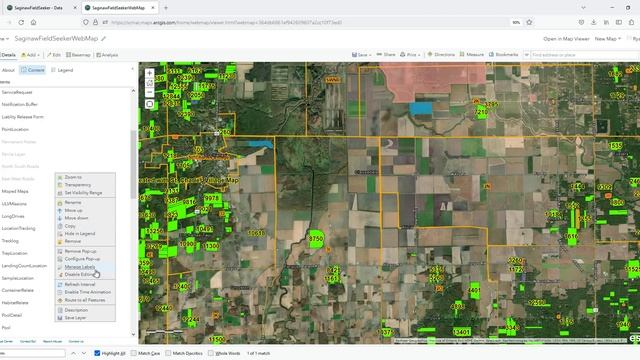
Task: Choose Set Visibility Range
Action: point(83,193)
